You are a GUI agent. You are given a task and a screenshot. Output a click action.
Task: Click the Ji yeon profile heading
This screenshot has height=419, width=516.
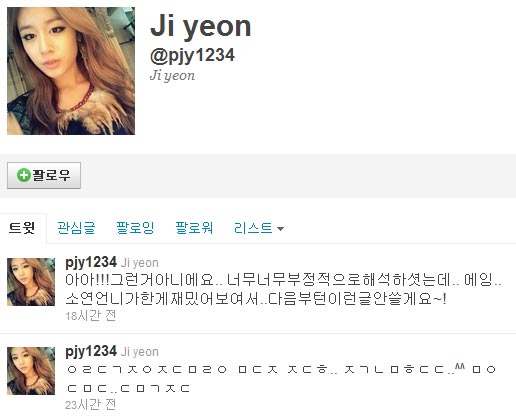(x=201, y=27)
